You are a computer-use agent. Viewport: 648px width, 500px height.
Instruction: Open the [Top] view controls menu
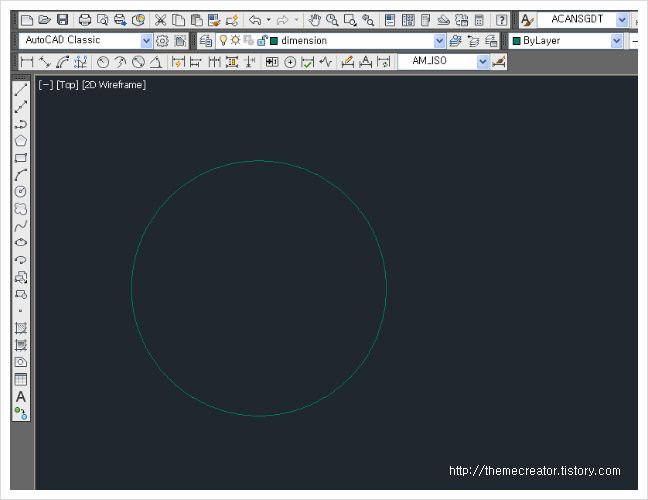(x=67, y=85)
